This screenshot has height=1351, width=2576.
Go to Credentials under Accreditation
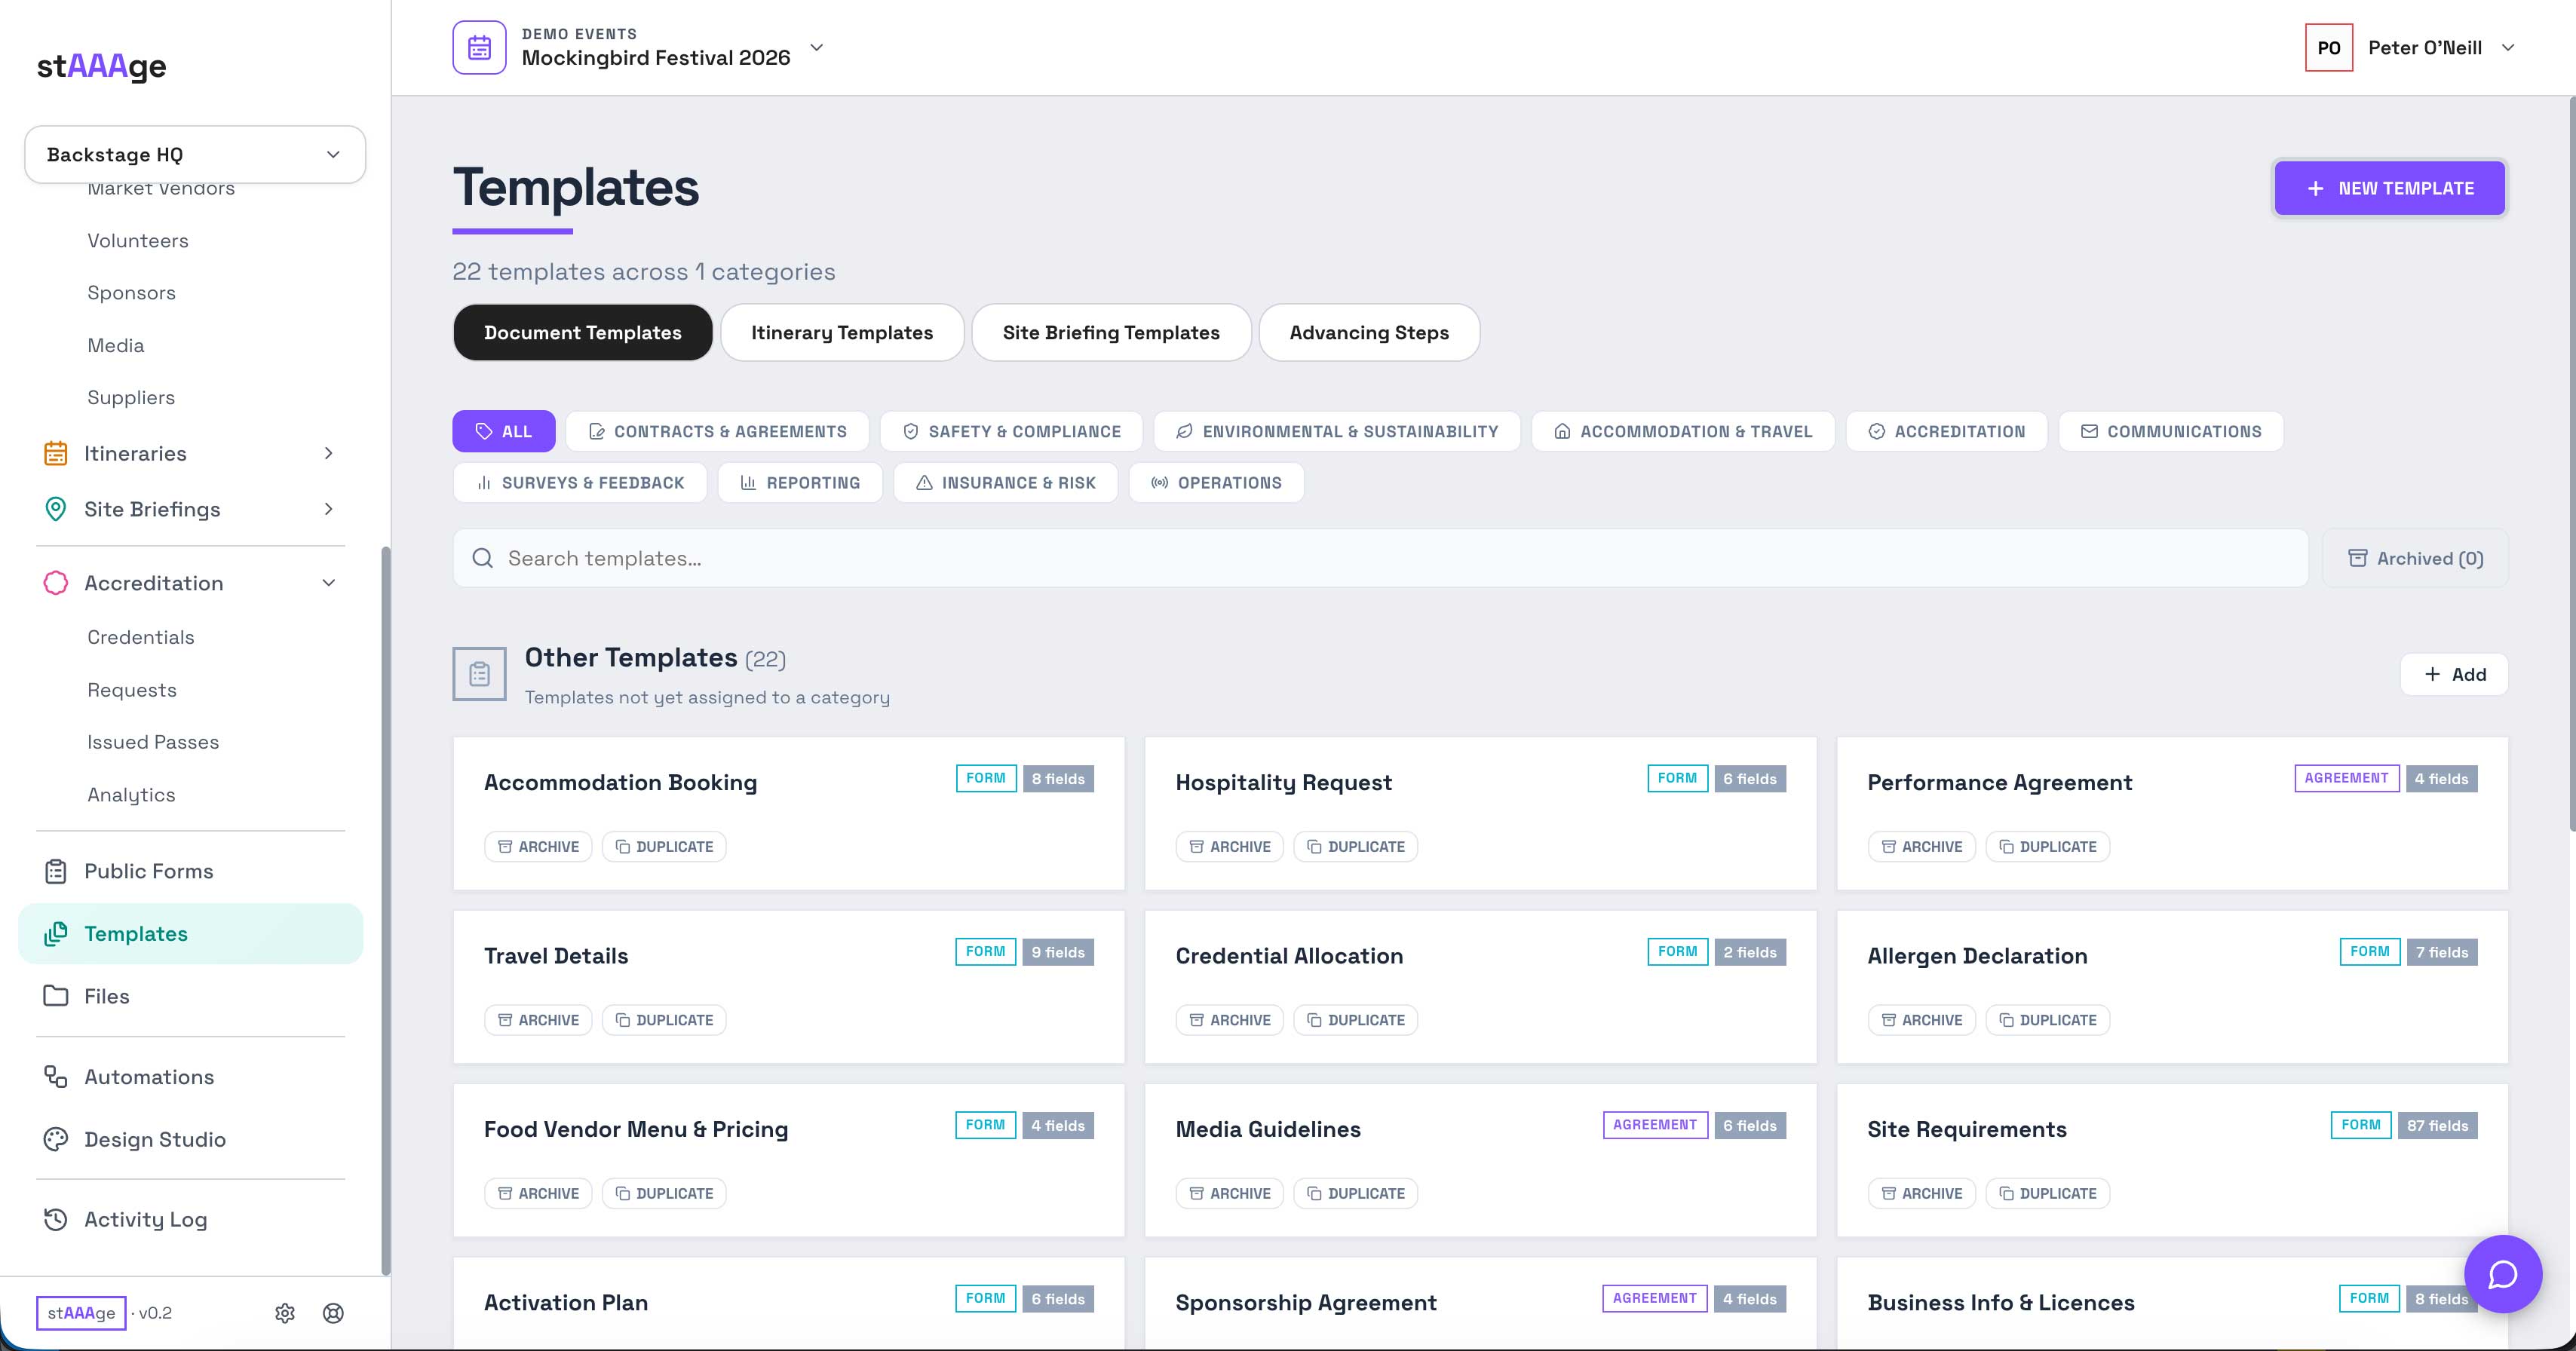click(x=141, y=638)
